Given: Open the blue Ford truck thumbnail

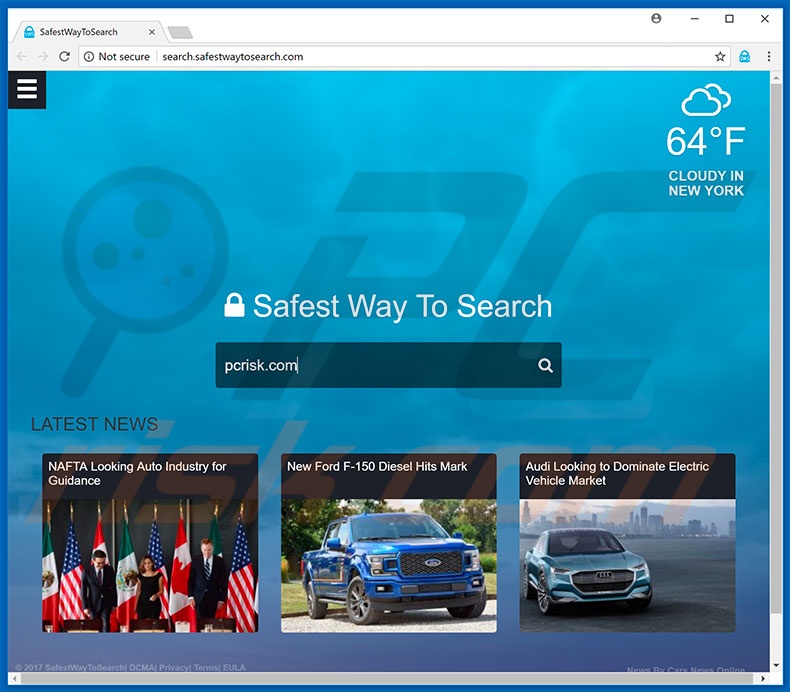Looking at the screenshot, I should (388, 565).
